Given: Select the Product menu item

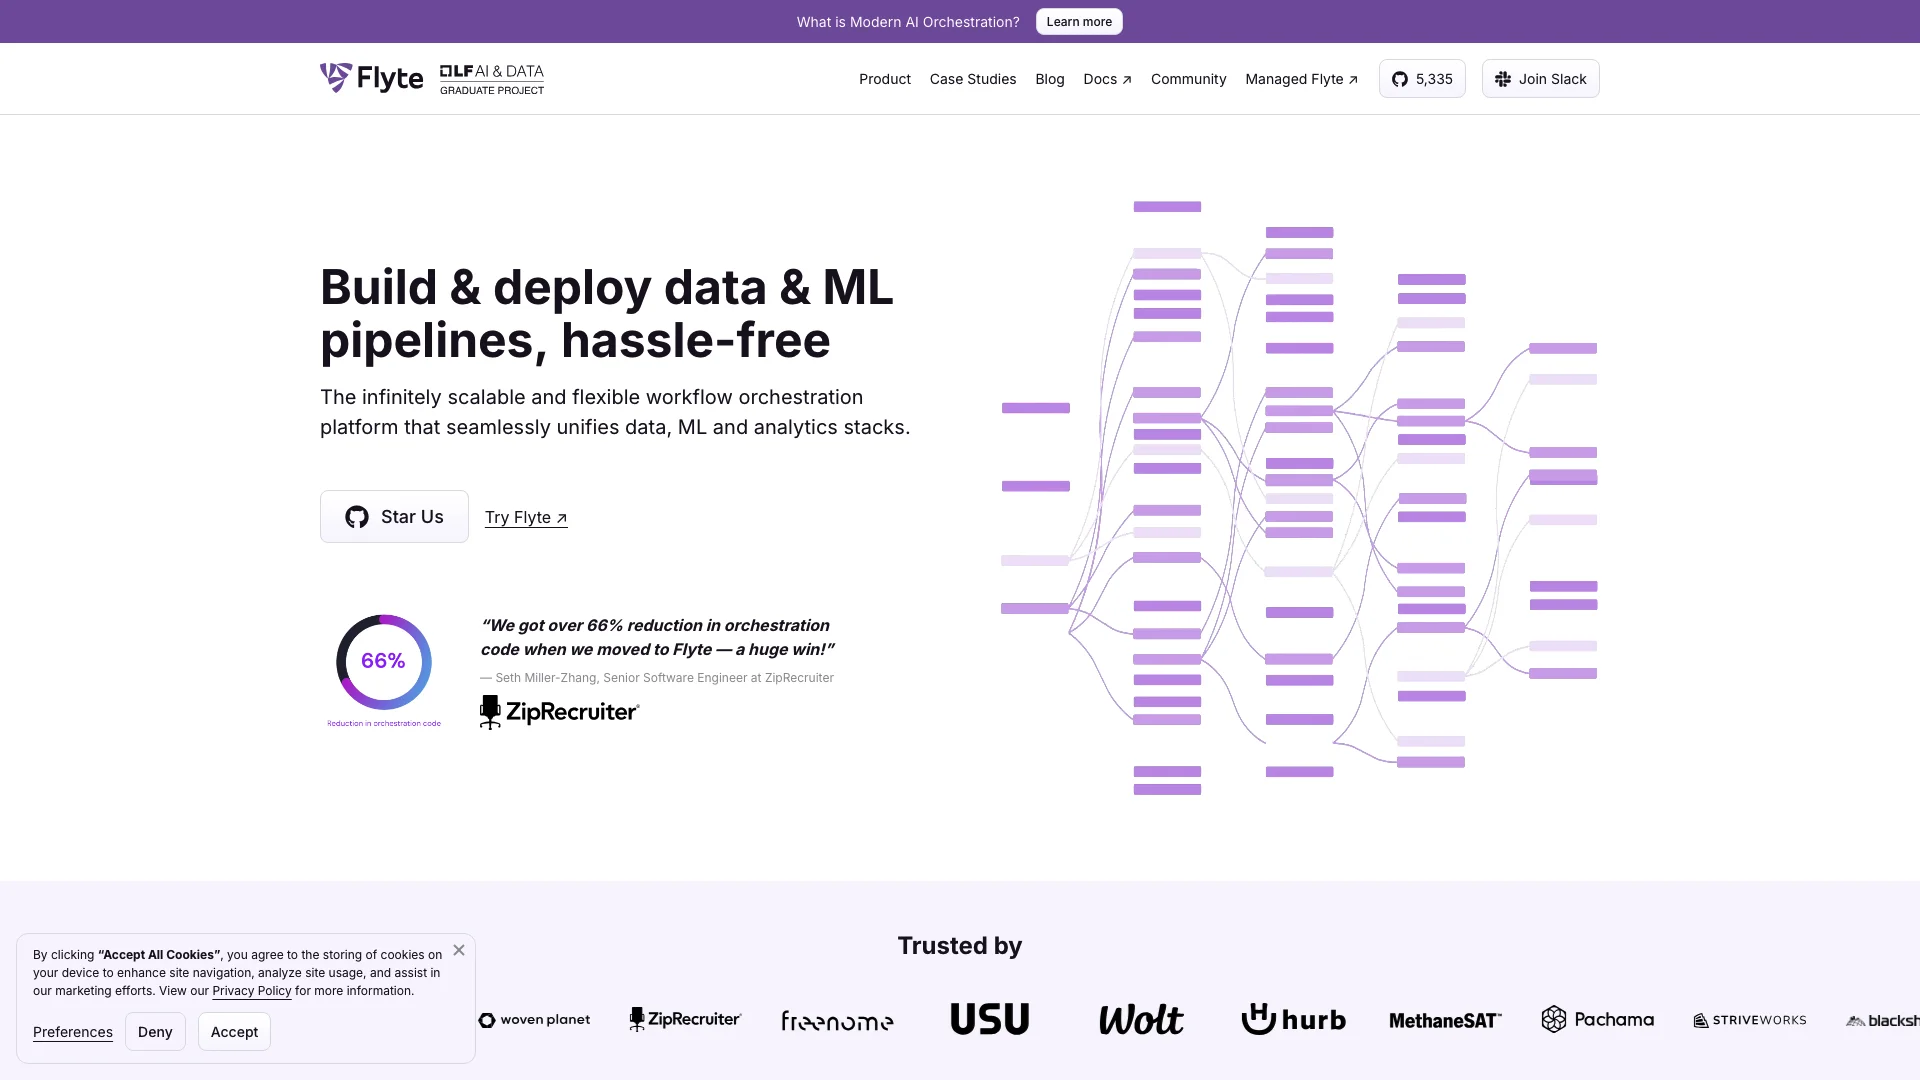Looking at the screenshot, I should click(884, 78).
